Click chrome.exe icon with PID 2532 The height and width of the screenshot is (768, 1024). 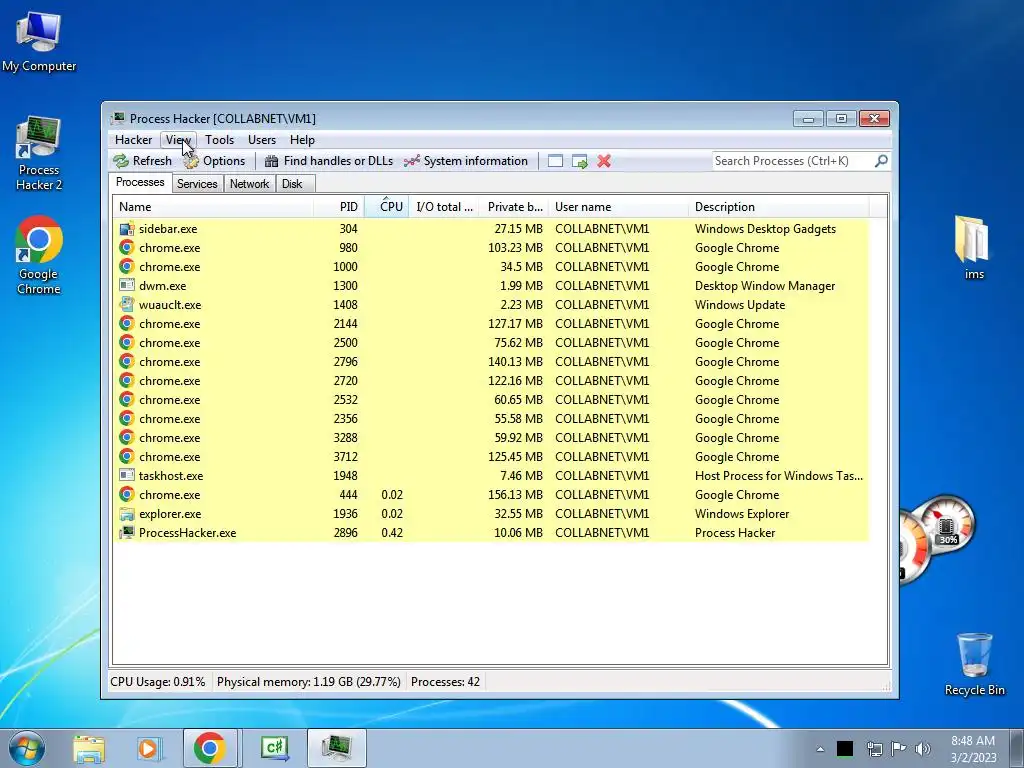pos(127,399)
